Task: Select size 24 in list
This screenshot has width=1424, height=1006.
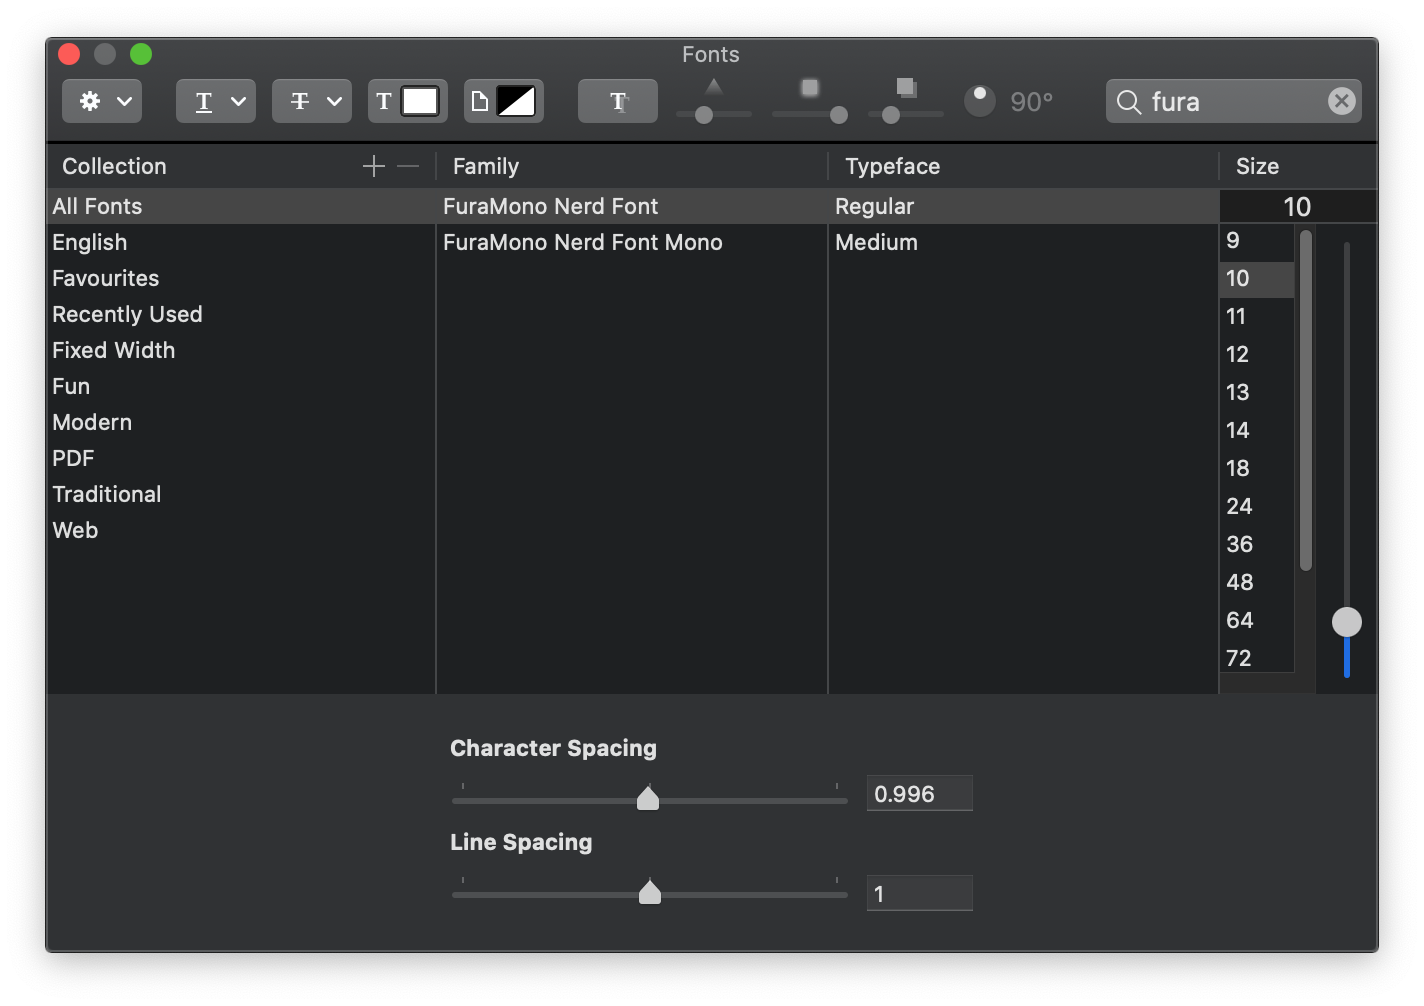Action: [x=1257, y=506]
